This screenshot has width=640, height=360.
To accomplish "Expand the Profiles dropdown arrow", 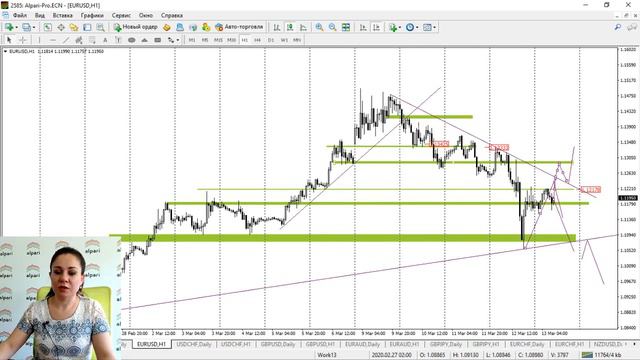I will pyautogui.click(x=34, y=27).
